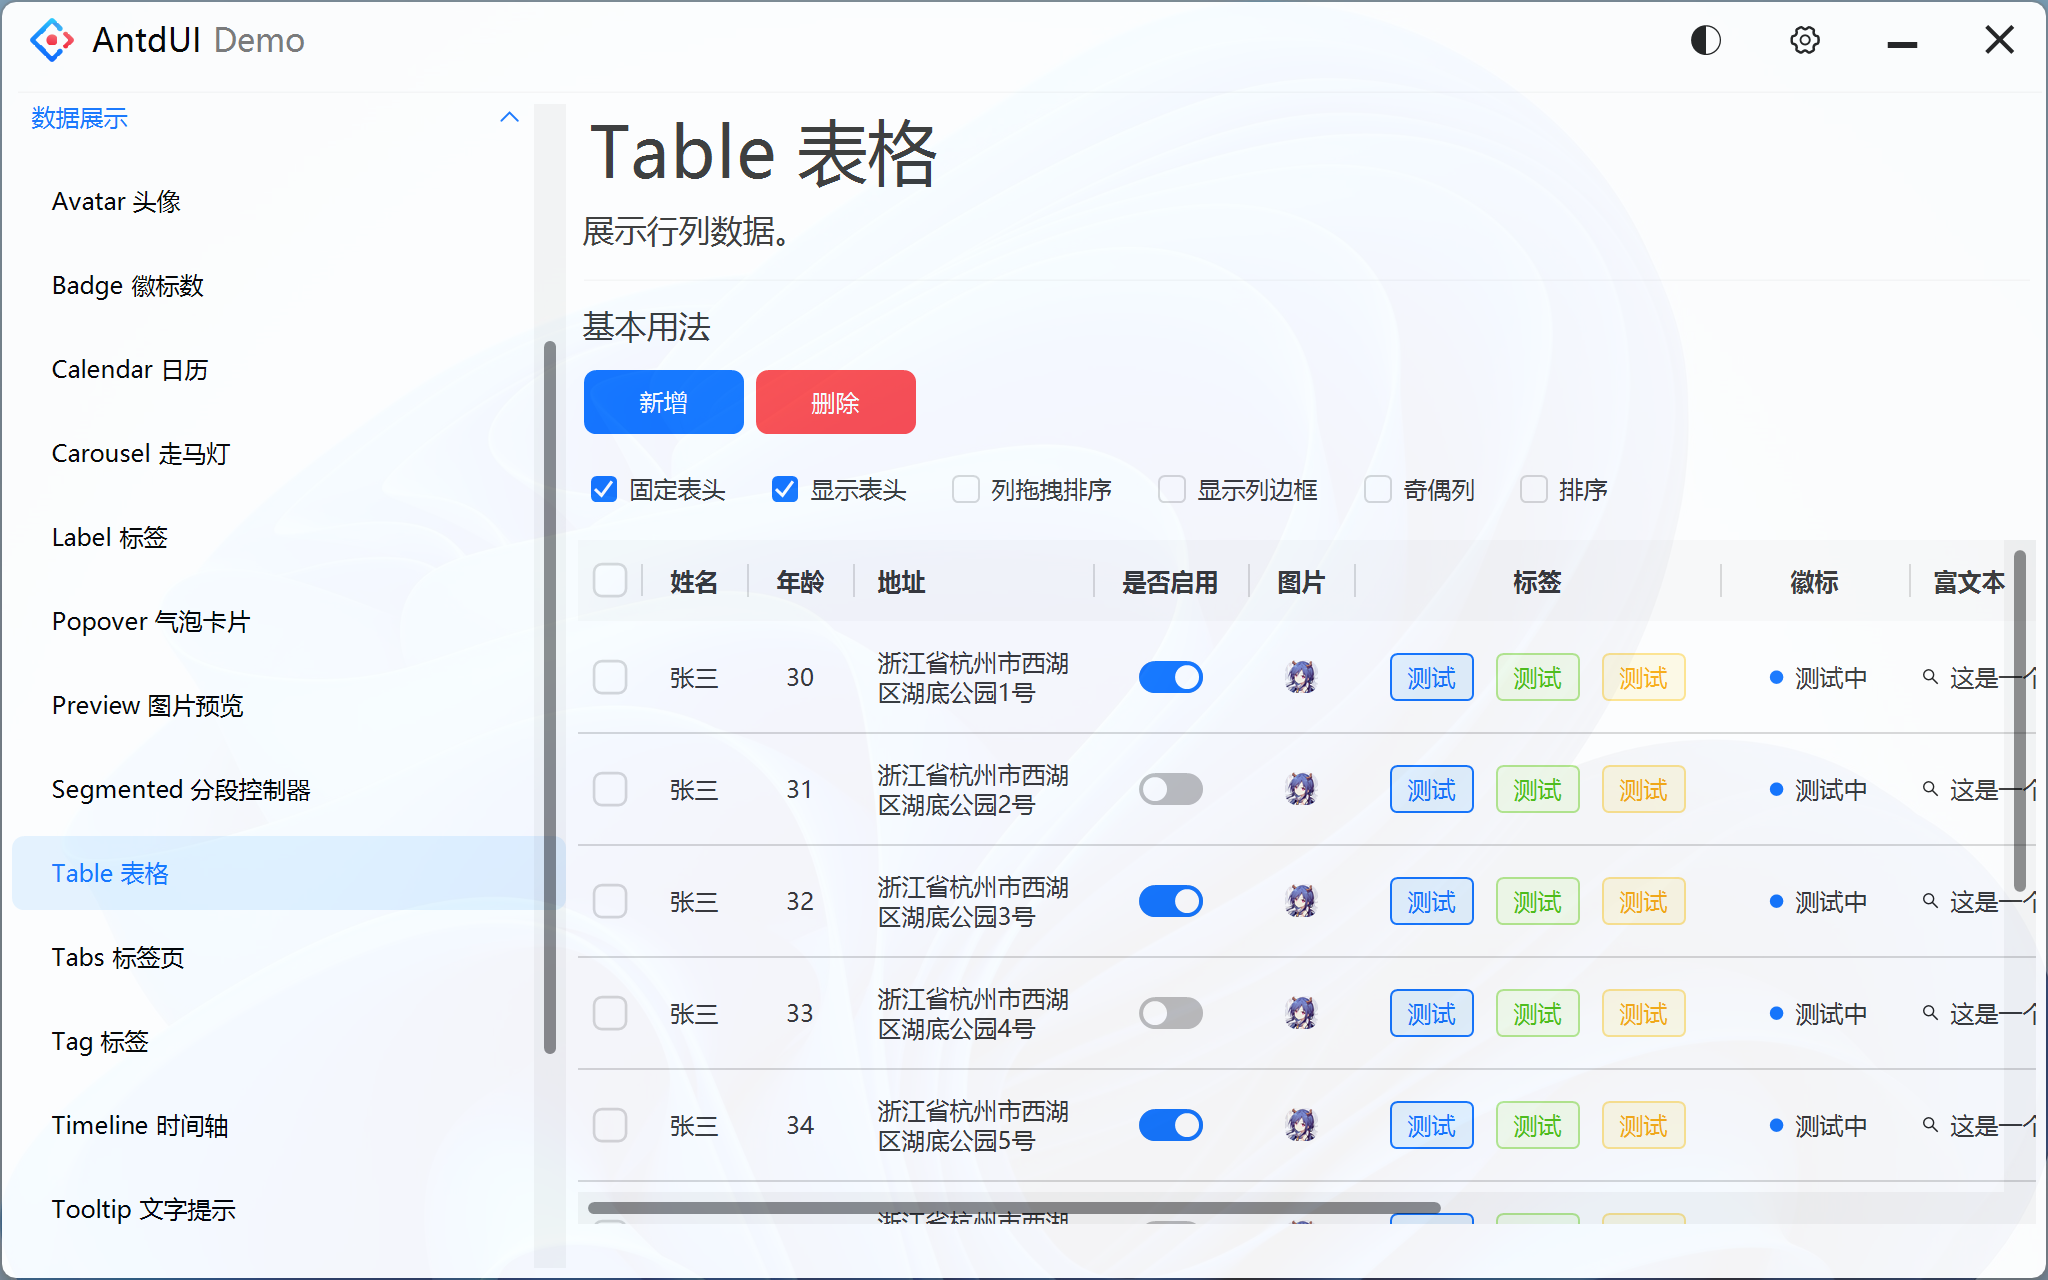The height and width of the screenshot is (1280, 2048).
Task: Click the AntdUI logo
Action: click(51, 40)
